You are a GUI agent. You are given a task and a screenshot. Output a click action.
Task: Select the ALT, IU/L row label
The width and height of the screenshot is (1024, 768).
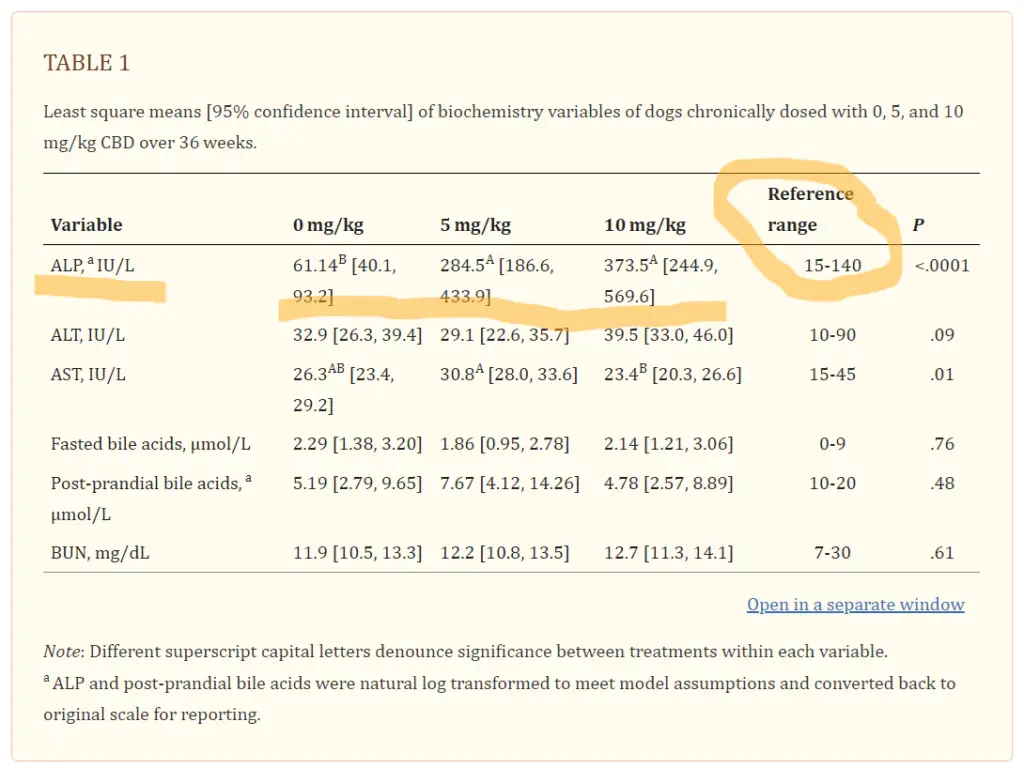[x=88, y=335]
